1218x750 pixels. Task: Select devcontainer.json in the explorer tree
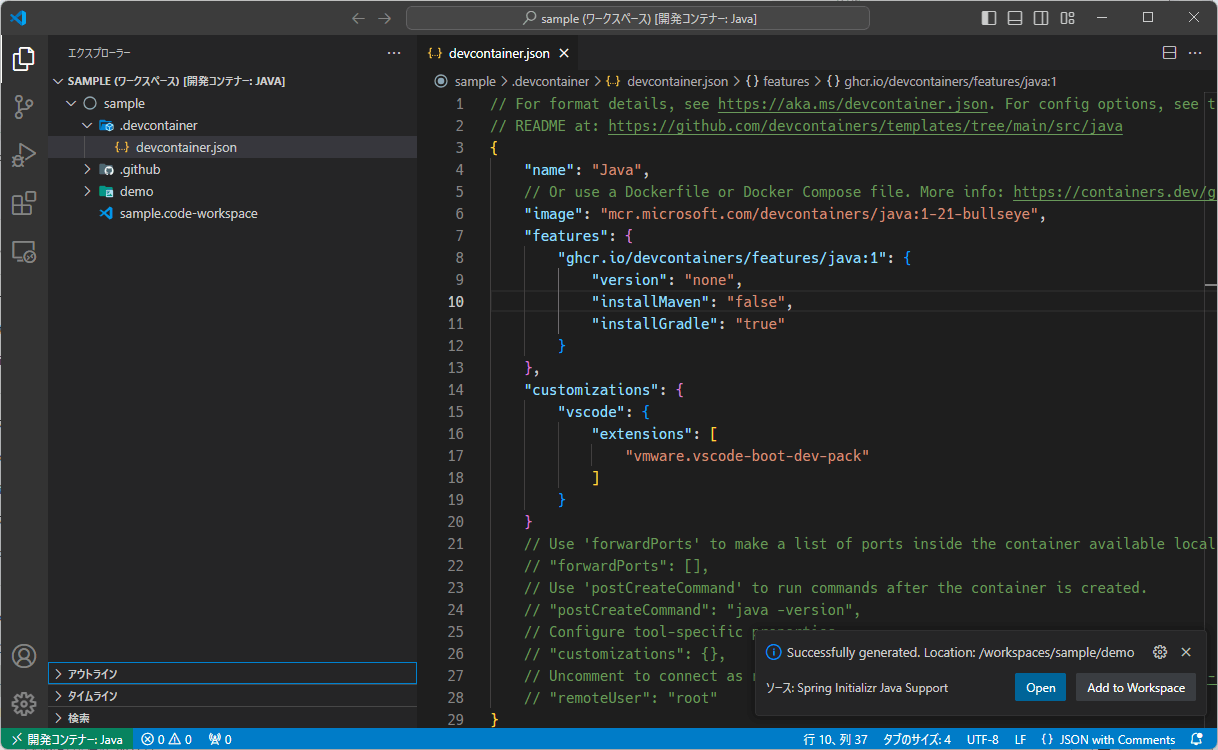232,147
